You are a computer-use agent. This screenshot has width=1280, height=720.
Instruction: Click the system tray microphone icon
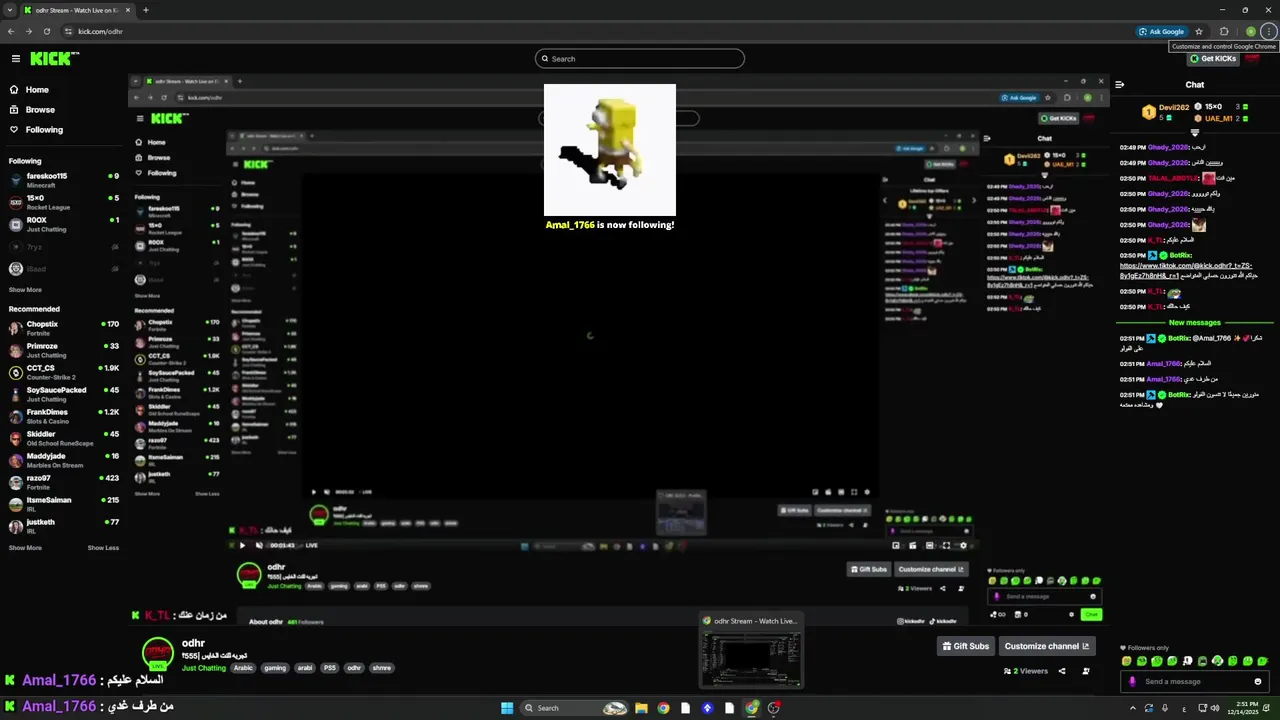click(x=1165, y=708)
